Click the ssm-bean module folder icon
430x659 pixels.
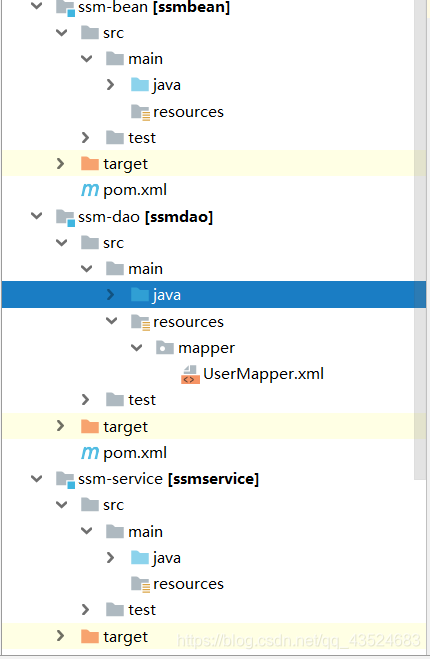(66, 8)
